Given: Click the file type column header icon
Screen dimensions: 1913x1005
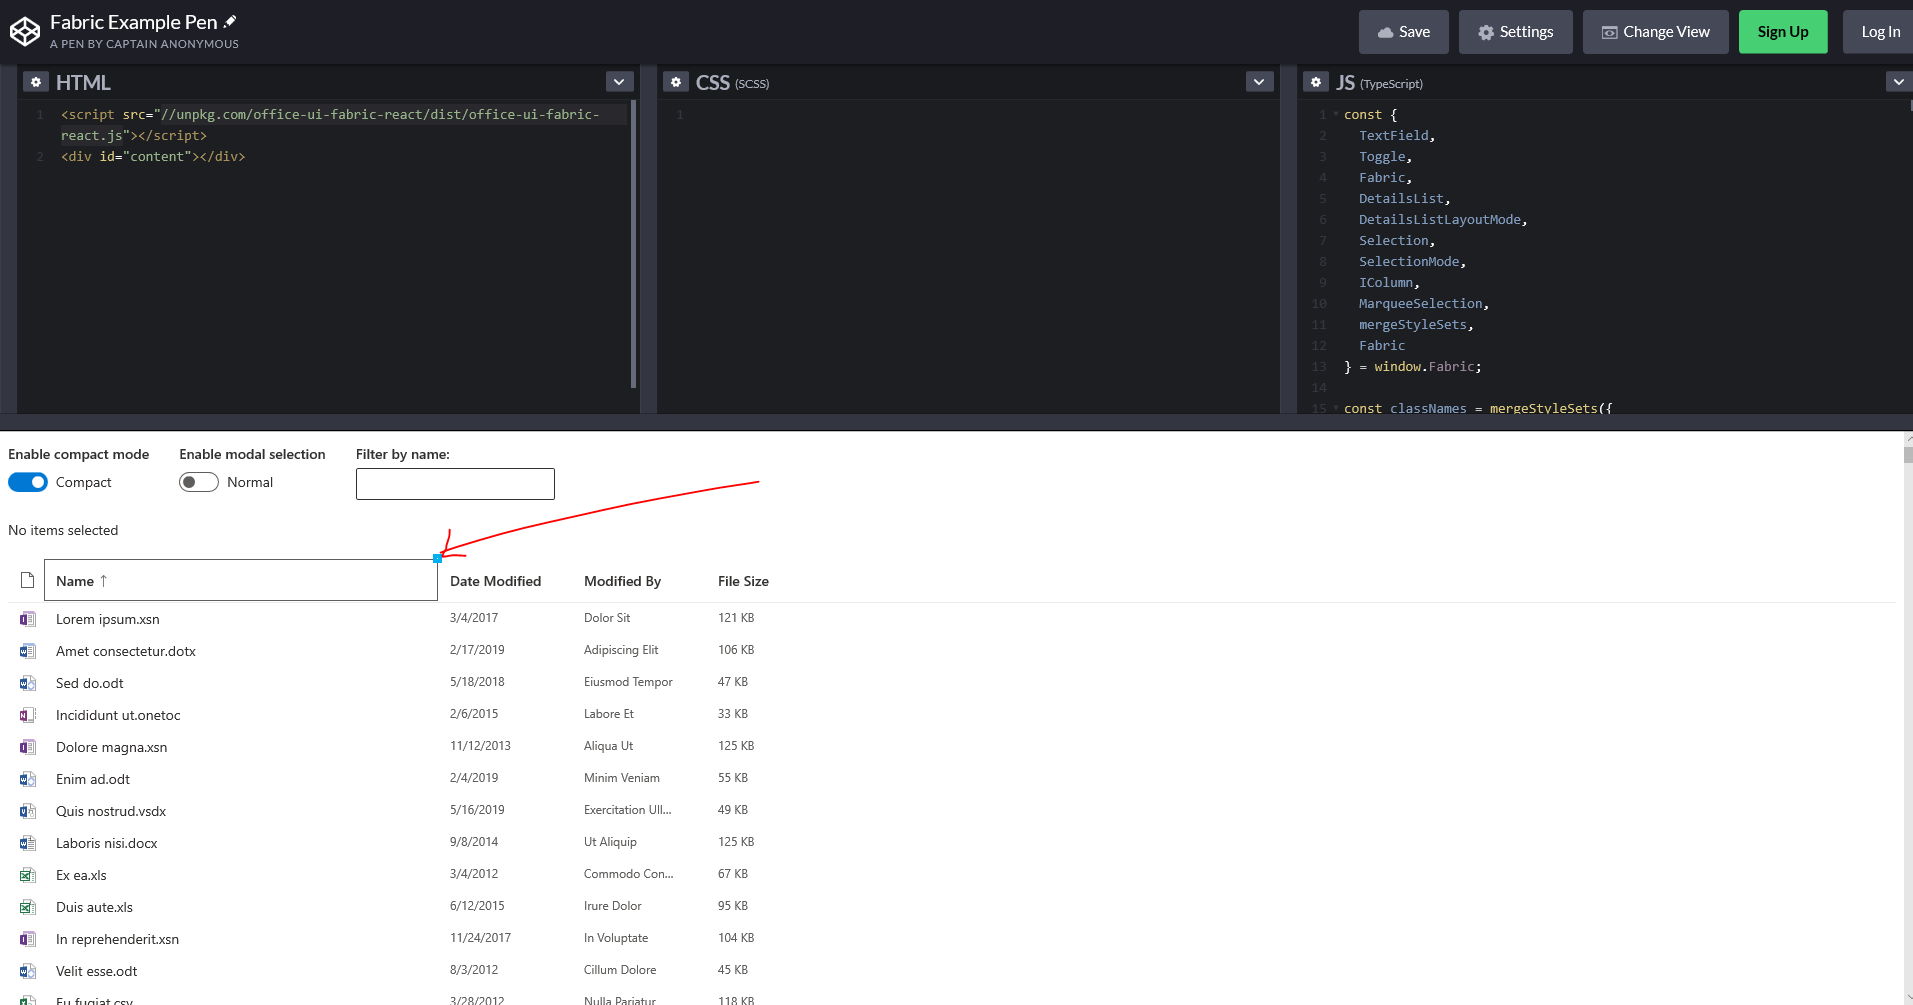Looking at the screenshot, I should [27, 580].
